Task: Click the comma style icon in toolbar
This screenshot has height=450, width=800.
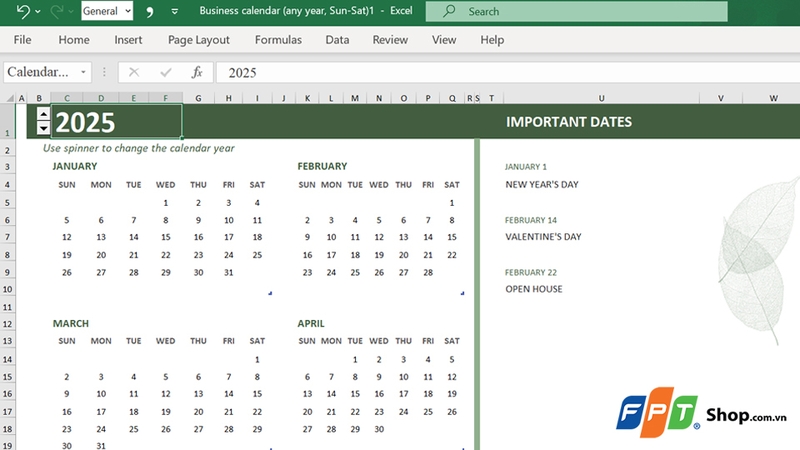Action: coord(151,12)
